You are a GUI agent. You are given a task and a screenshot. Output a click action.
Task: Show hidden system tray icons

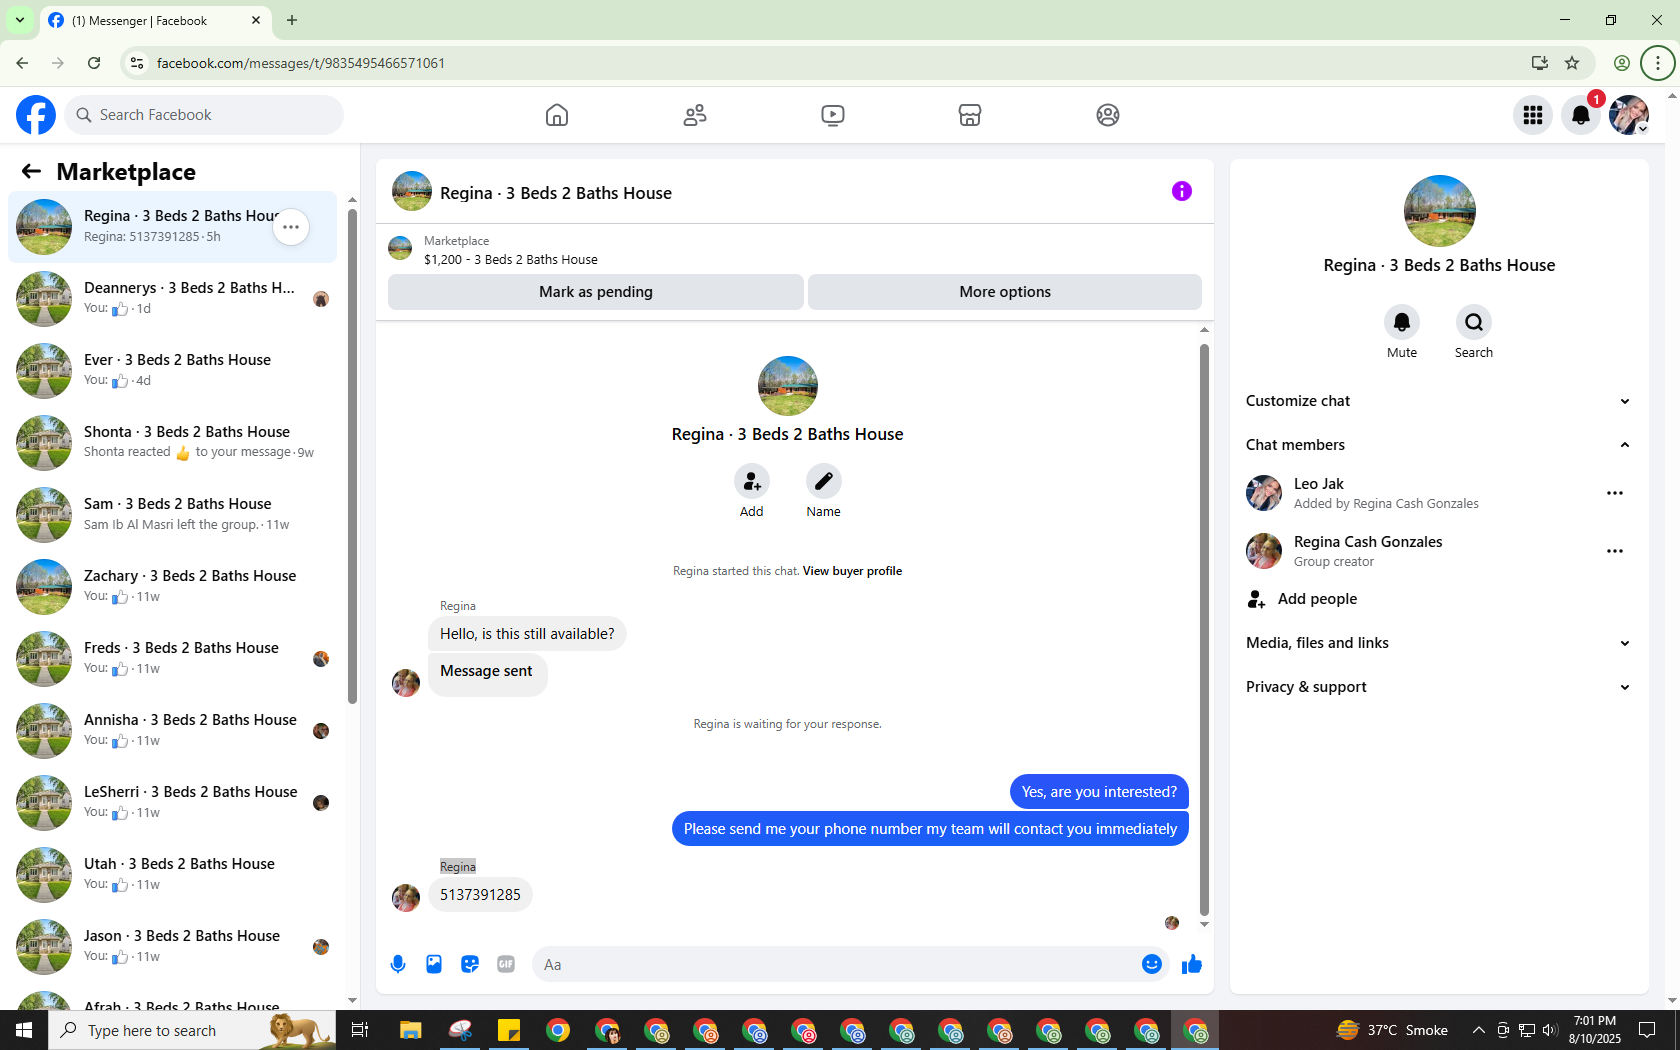pyautogui.click(x=1478, y=1030)
